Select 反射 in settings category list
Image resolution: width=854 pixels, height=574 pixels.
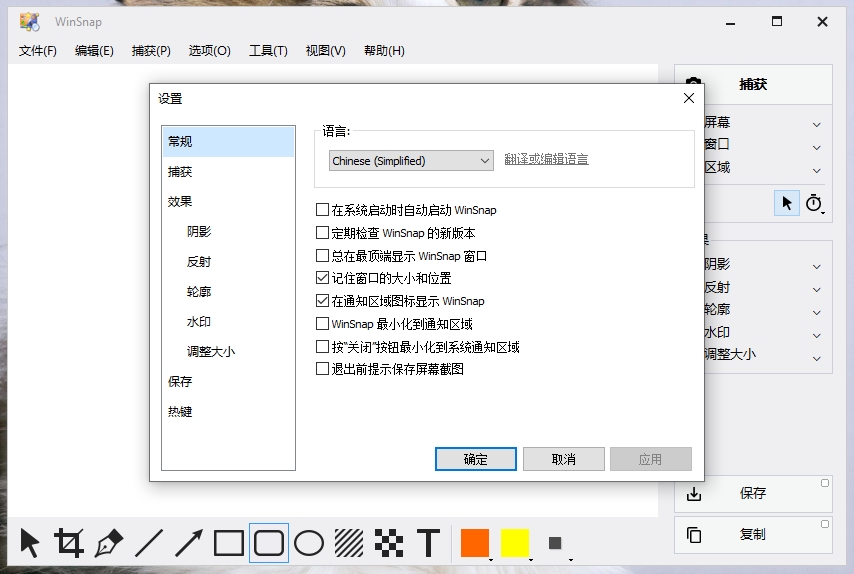(228, 261)
